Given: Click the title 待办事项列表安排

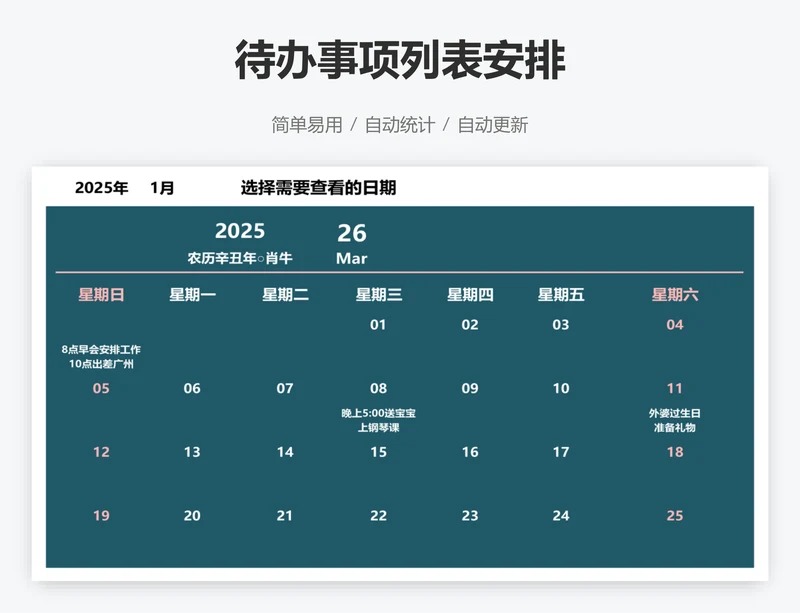Looking at the screenshot, I should click(400, 60).
